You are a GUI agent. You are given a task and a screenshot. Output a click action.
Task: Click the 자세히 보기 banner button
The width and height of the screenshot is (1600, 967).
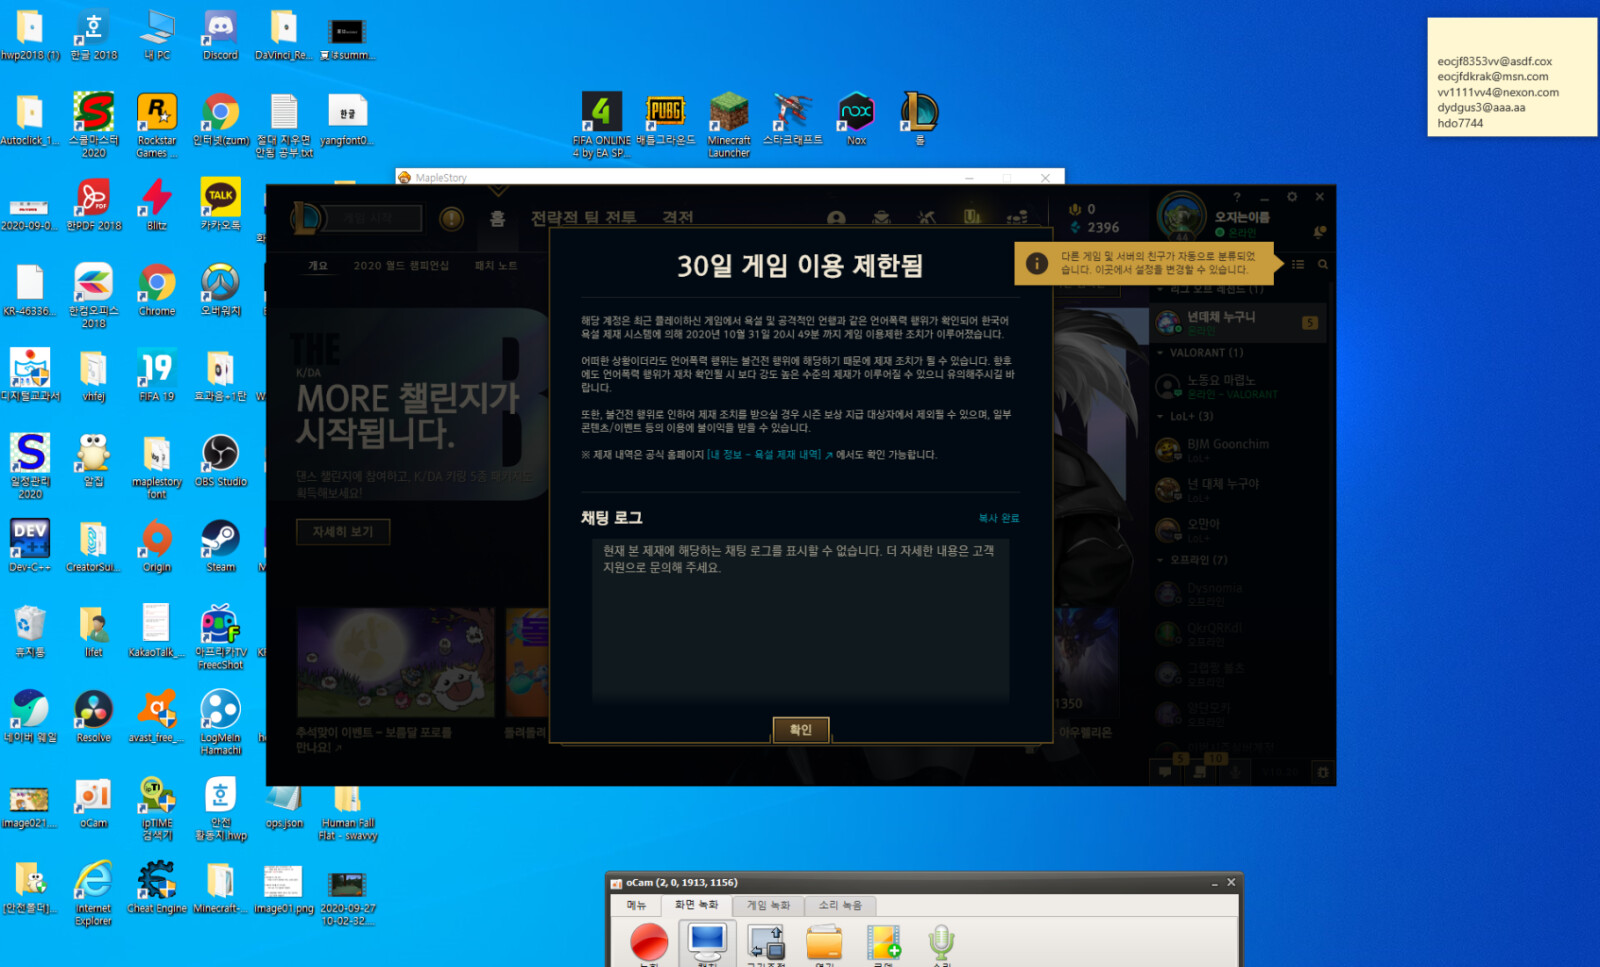tap(343, 532)
